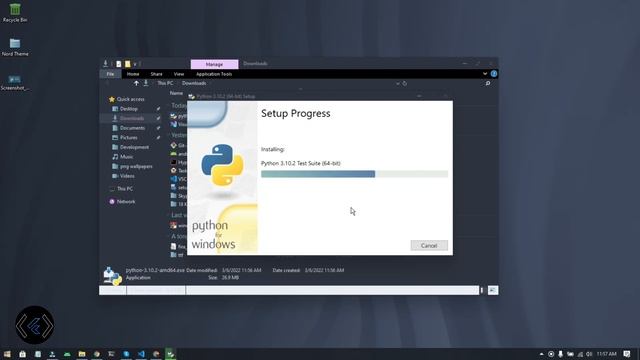Refresh the Downloads folder view

pos(405,83)
